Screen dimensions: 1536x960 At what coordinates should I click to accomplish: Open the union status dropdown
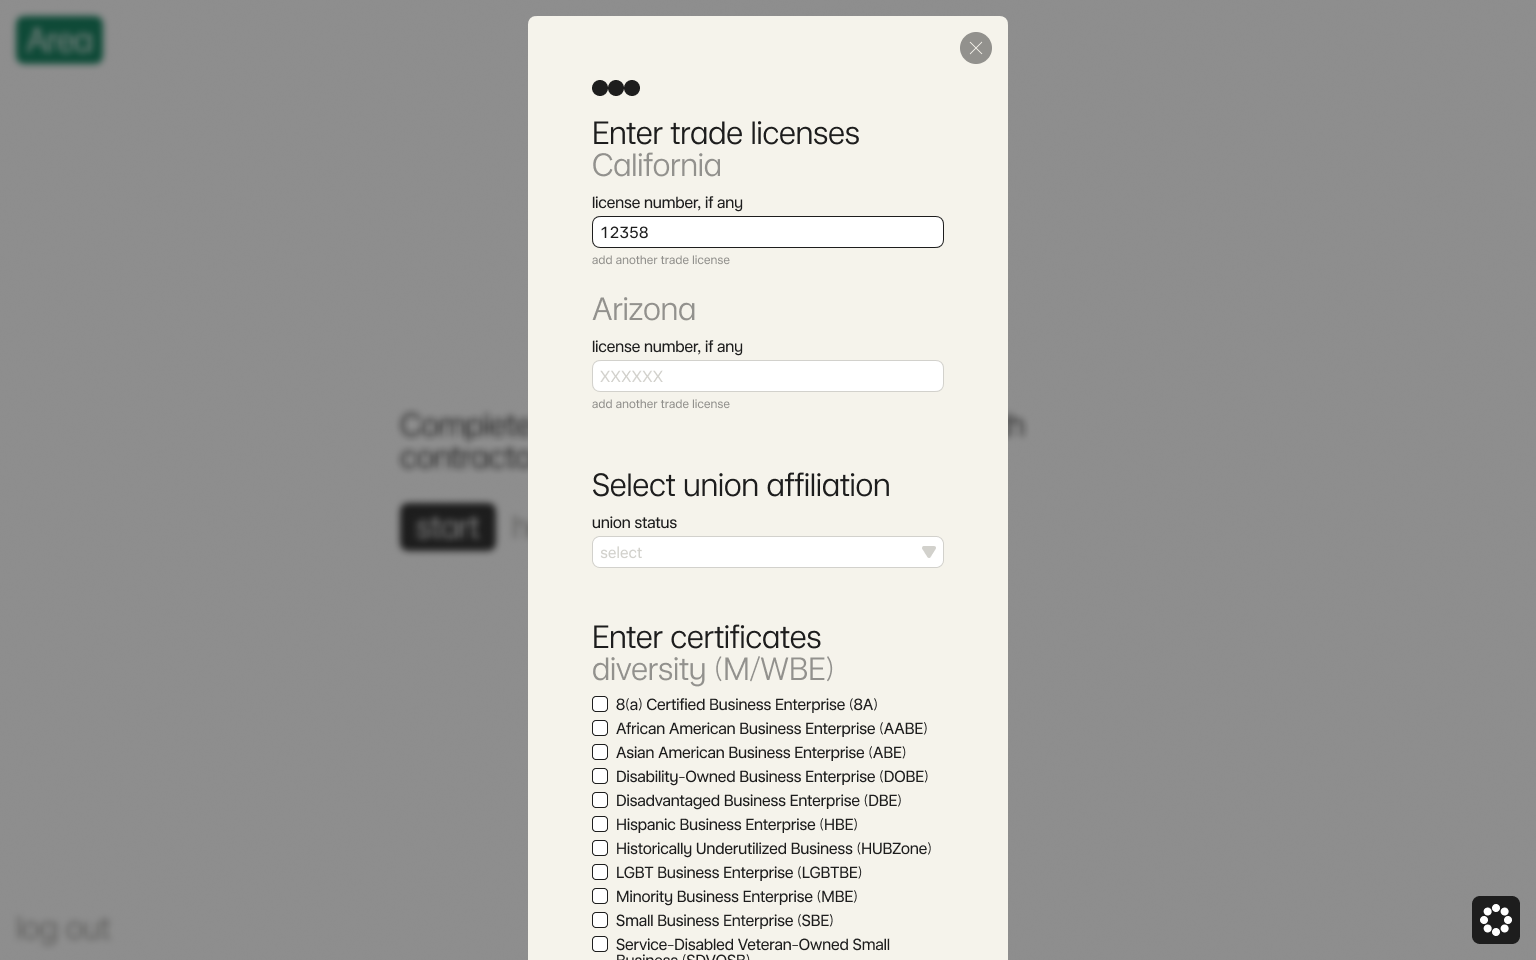[x=768, y=552]
